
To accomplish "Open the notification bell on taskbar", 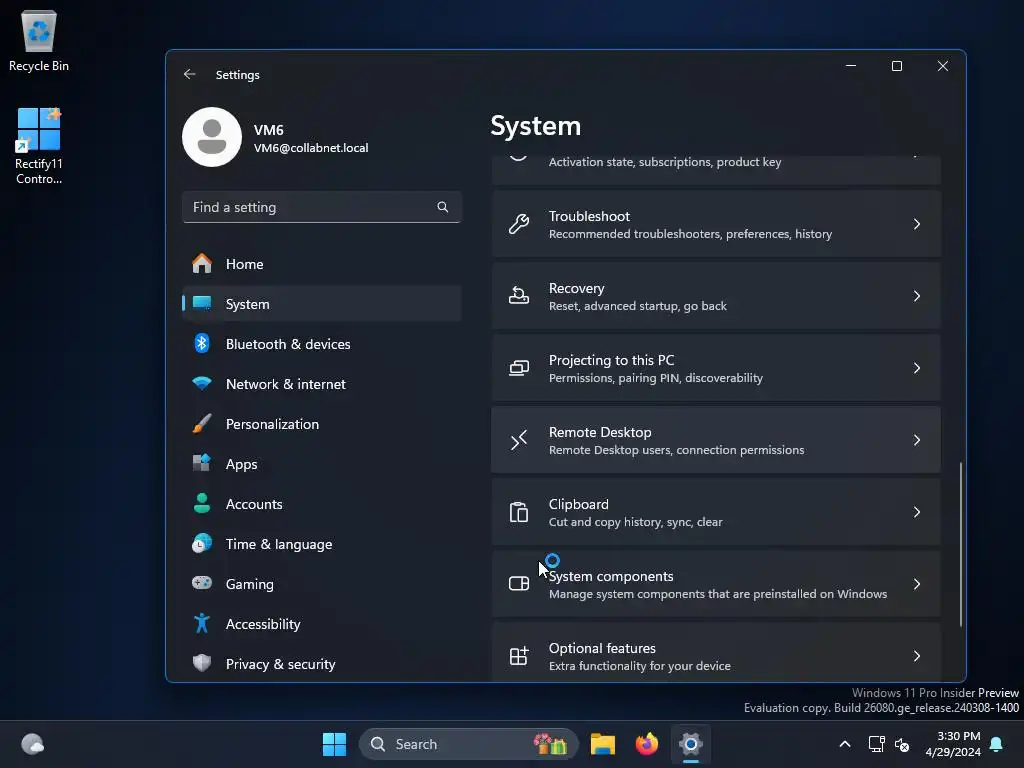I will pos(997,744).
